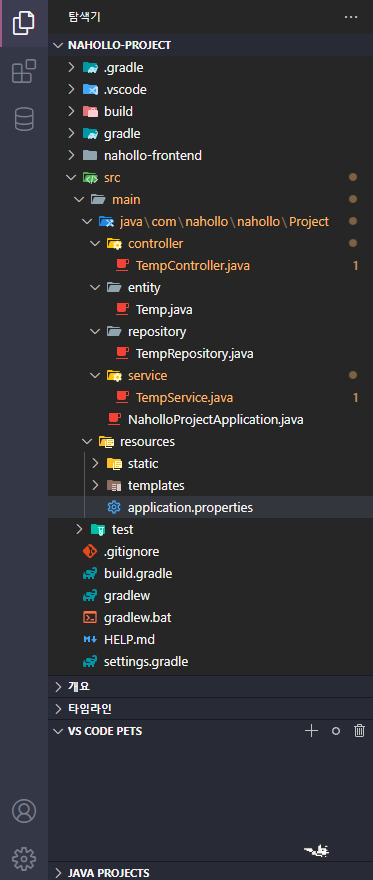This screenshot has width=373, height=880.
Task: Click the .gitignore git icon
Action: 90,552
